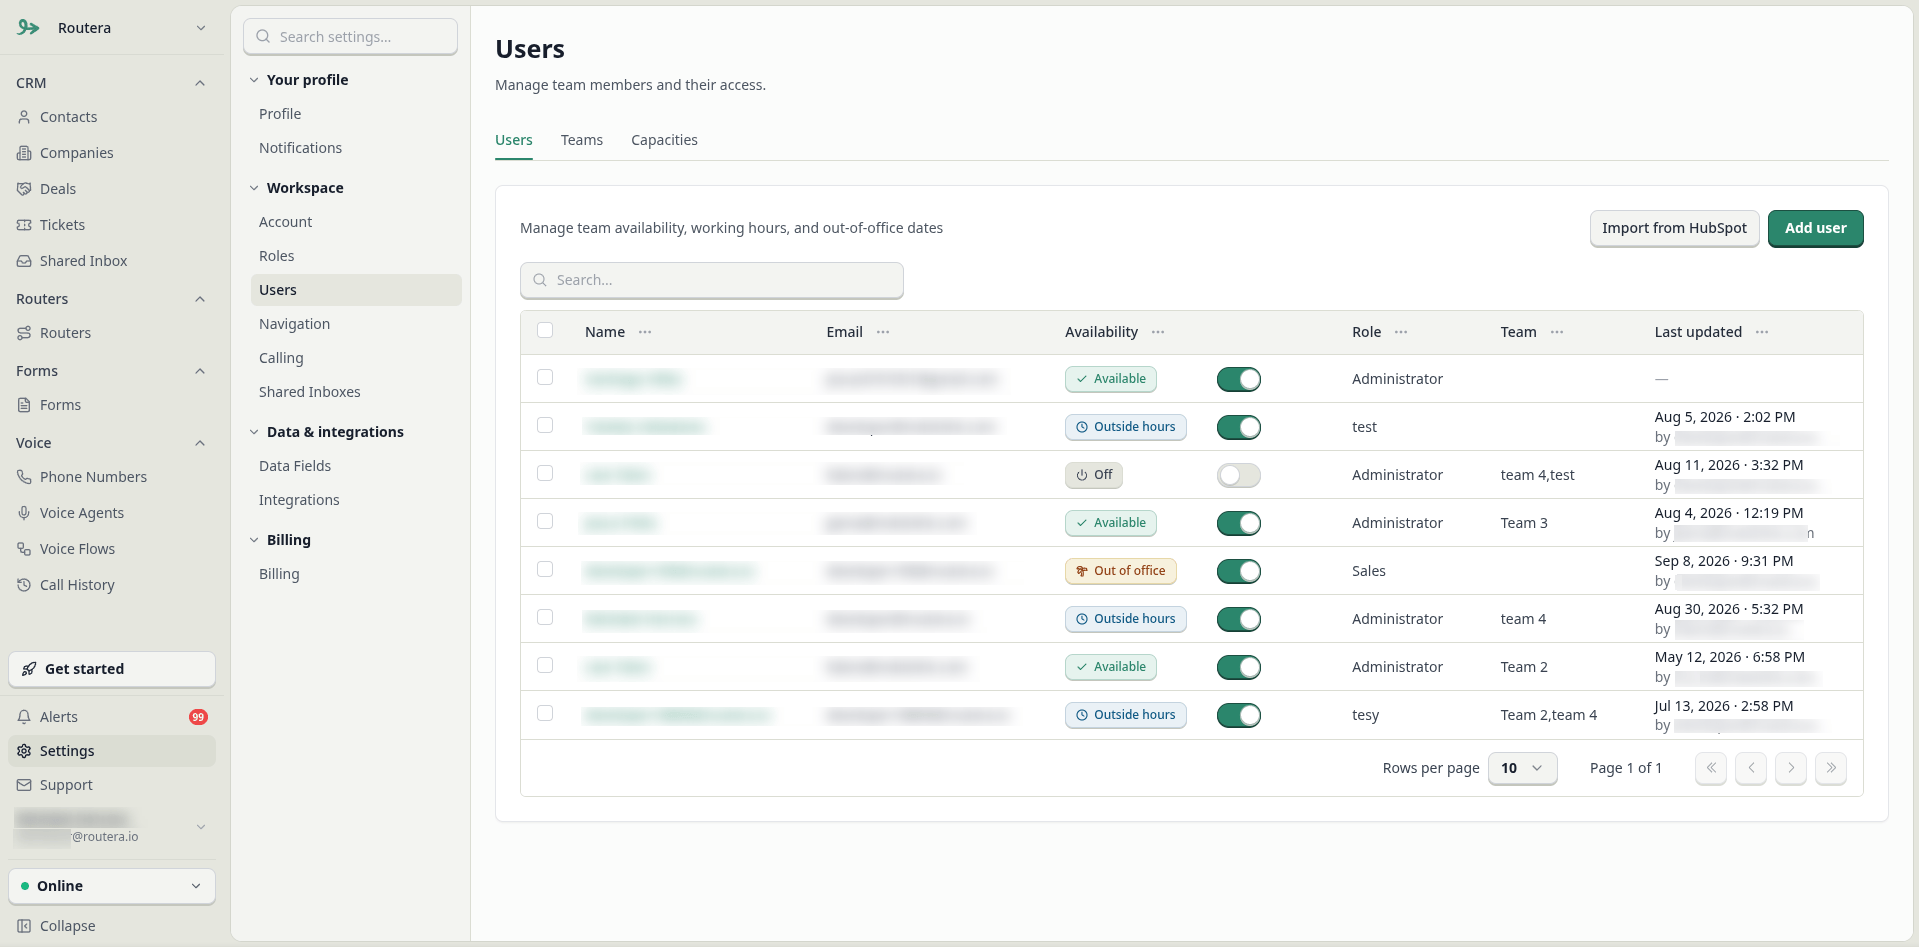Open Alerts bell icon
1919x947 pixels.
(x=24, y=717)
